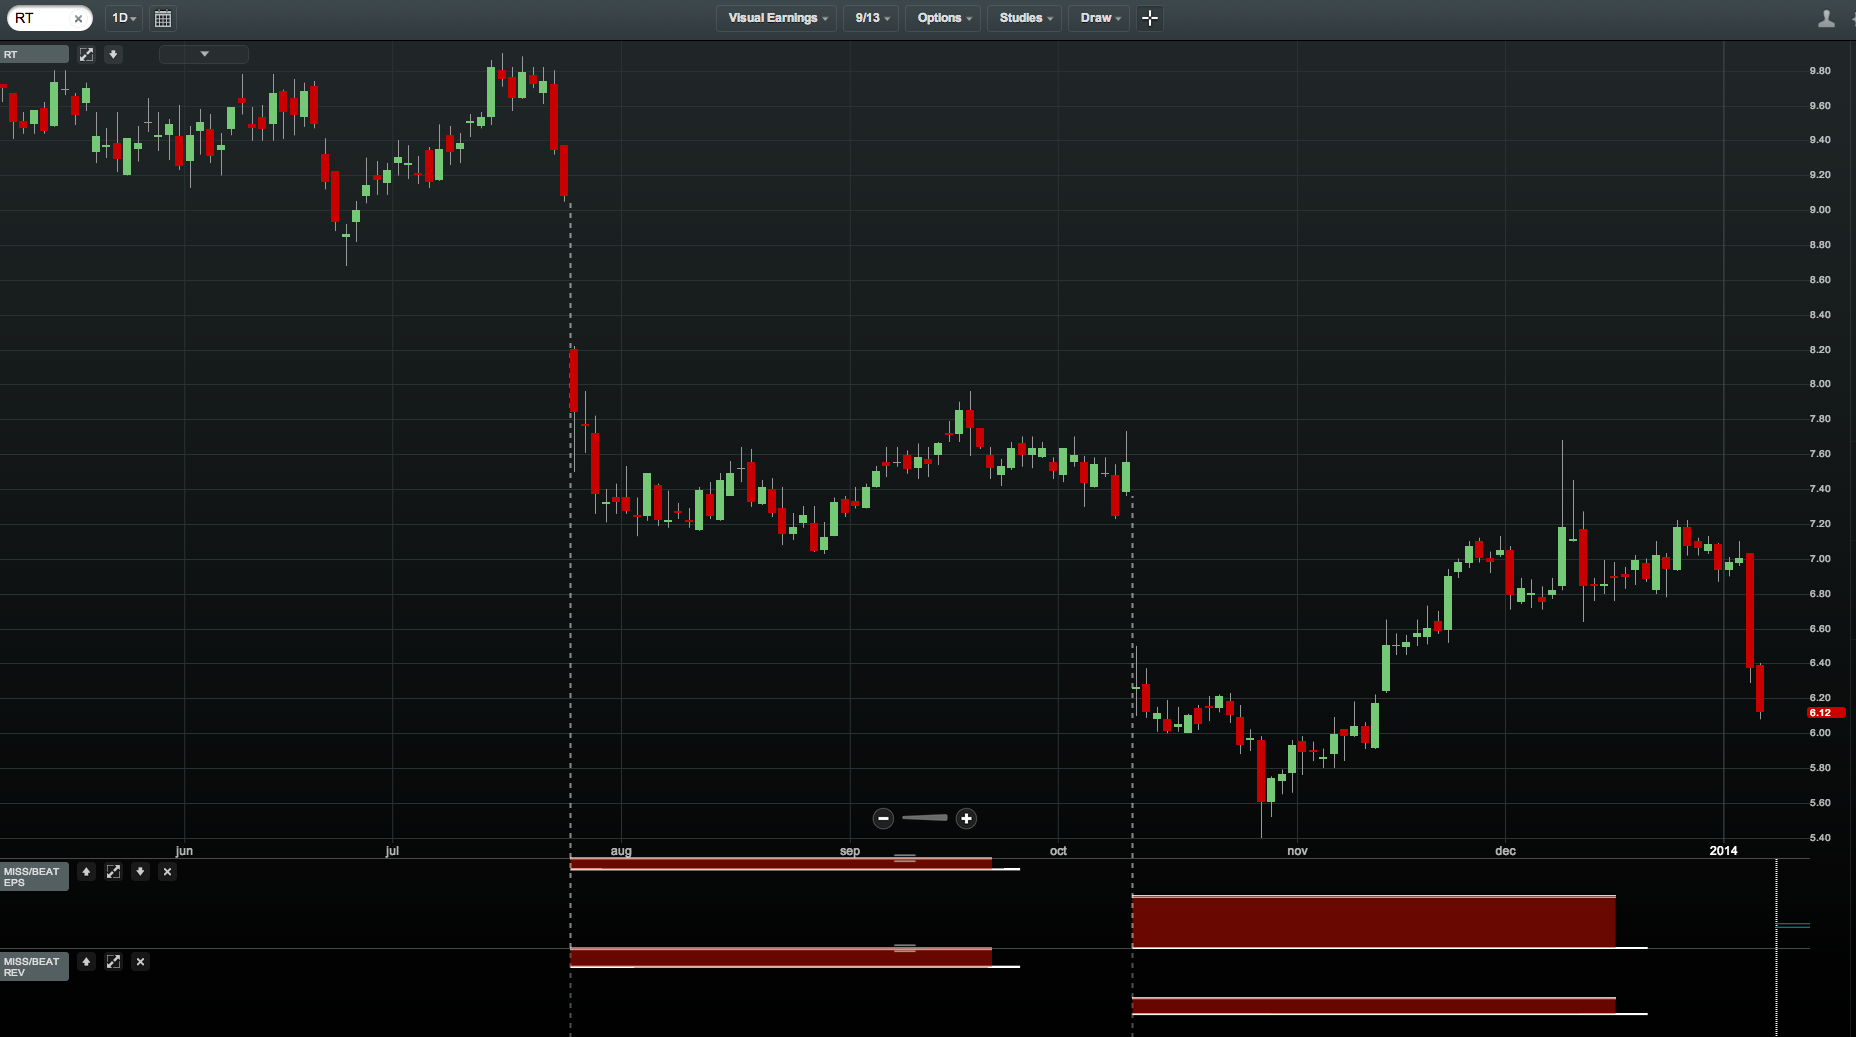Click the resize handle above EPS panel
Image resolution: width=1856 pixels, height=1037 pixels.
905,858
